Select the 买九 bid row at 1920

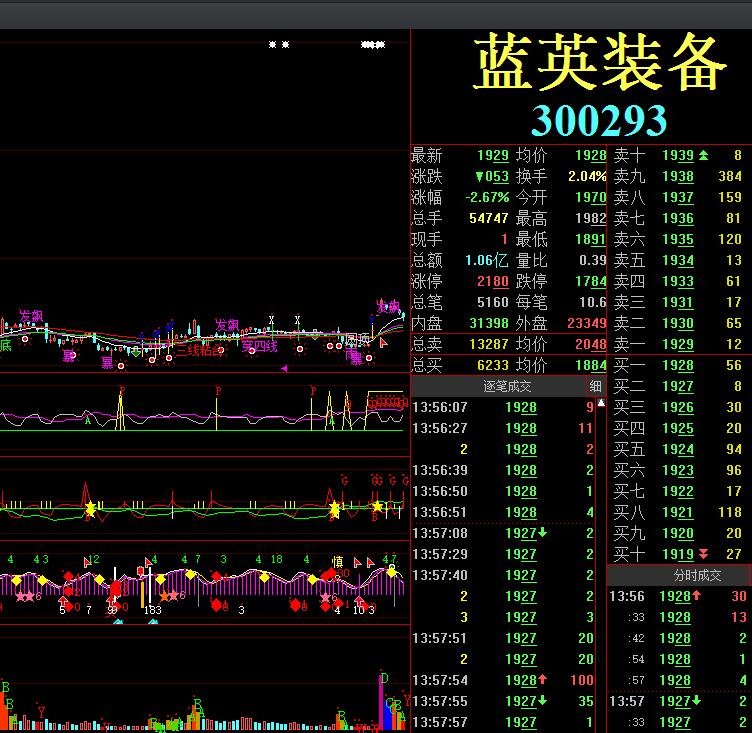click(679, 533)
